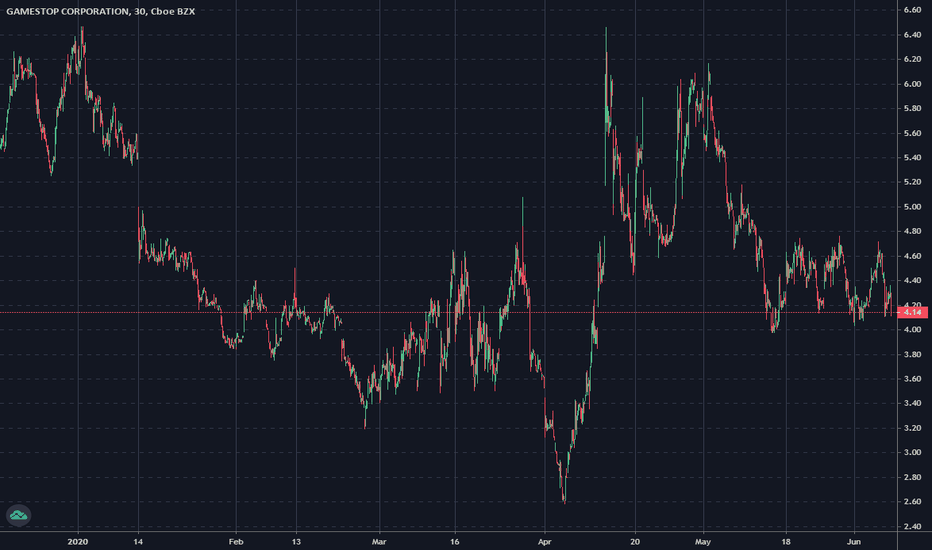Click the 3.00 price axis label
932x550 pixels.
[912, 452]
